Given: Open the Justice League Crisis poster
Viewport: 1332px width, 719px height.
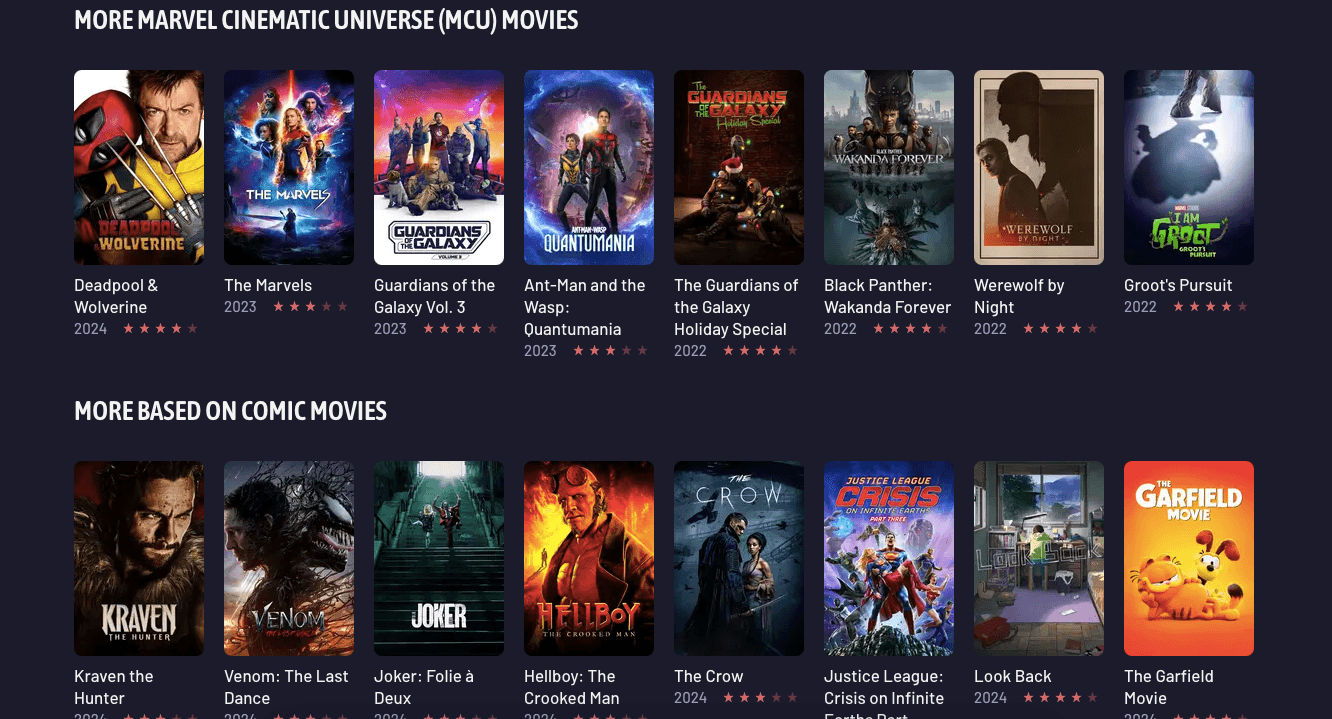Looking at the screenshot, I should [x=889, y=558].
